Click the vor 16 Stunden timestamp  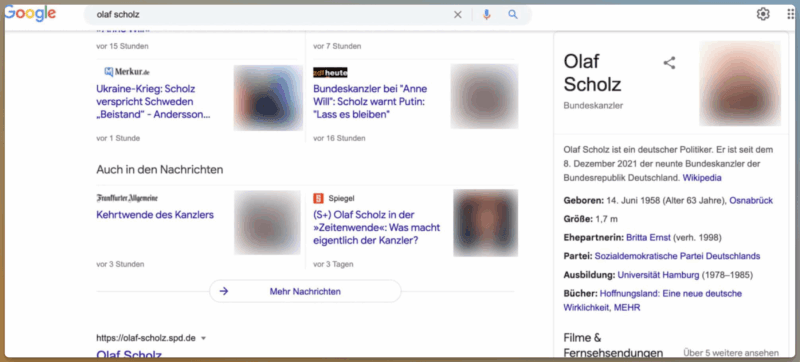click(339, 138)
